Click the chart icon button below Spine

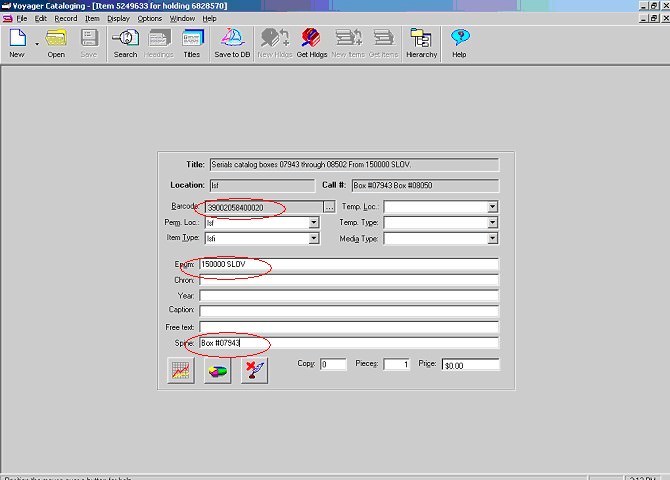point(181,370)
